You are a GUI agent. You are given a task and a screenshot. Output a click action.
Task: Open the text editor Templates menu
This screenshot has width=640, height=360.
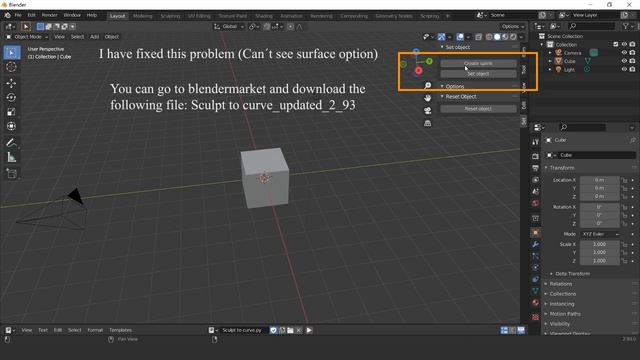120,330
